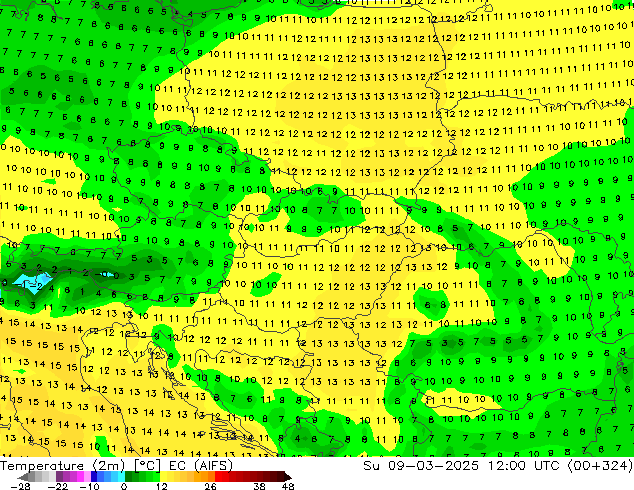Click the '48' label under the legend
Image resolution: width=634 pixels, height=490 pixels.
tap(288, 486)
